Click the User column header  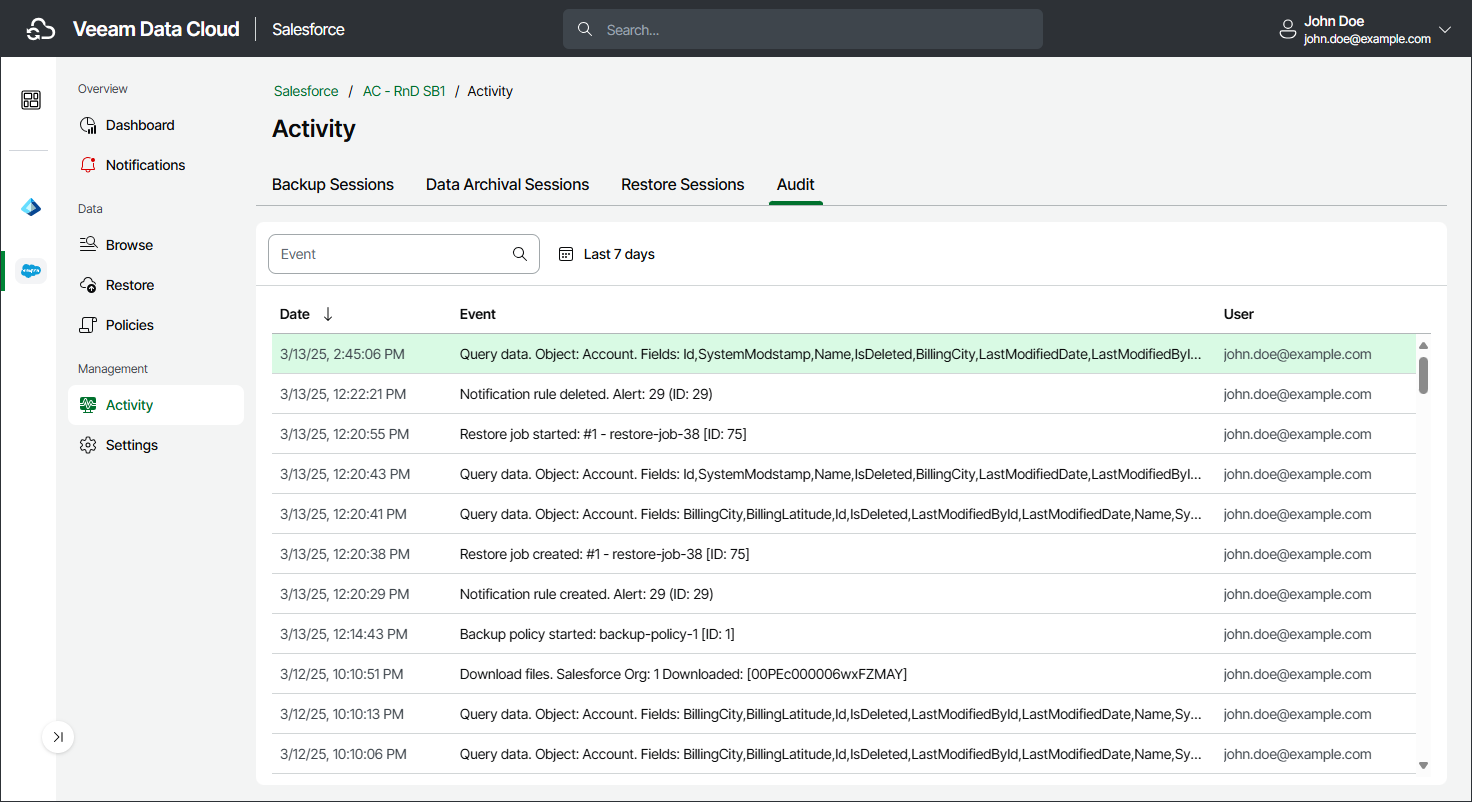coord(1239,314)
